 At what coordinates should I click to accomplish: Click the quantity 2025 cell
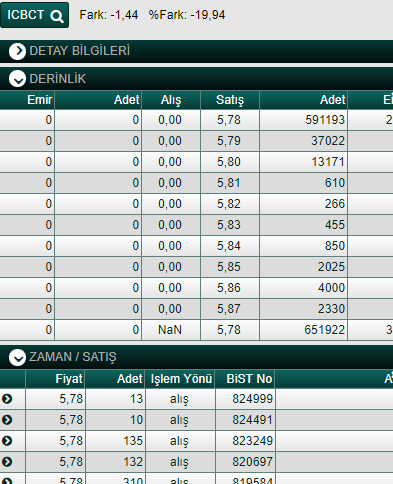(x=304, y=267)
